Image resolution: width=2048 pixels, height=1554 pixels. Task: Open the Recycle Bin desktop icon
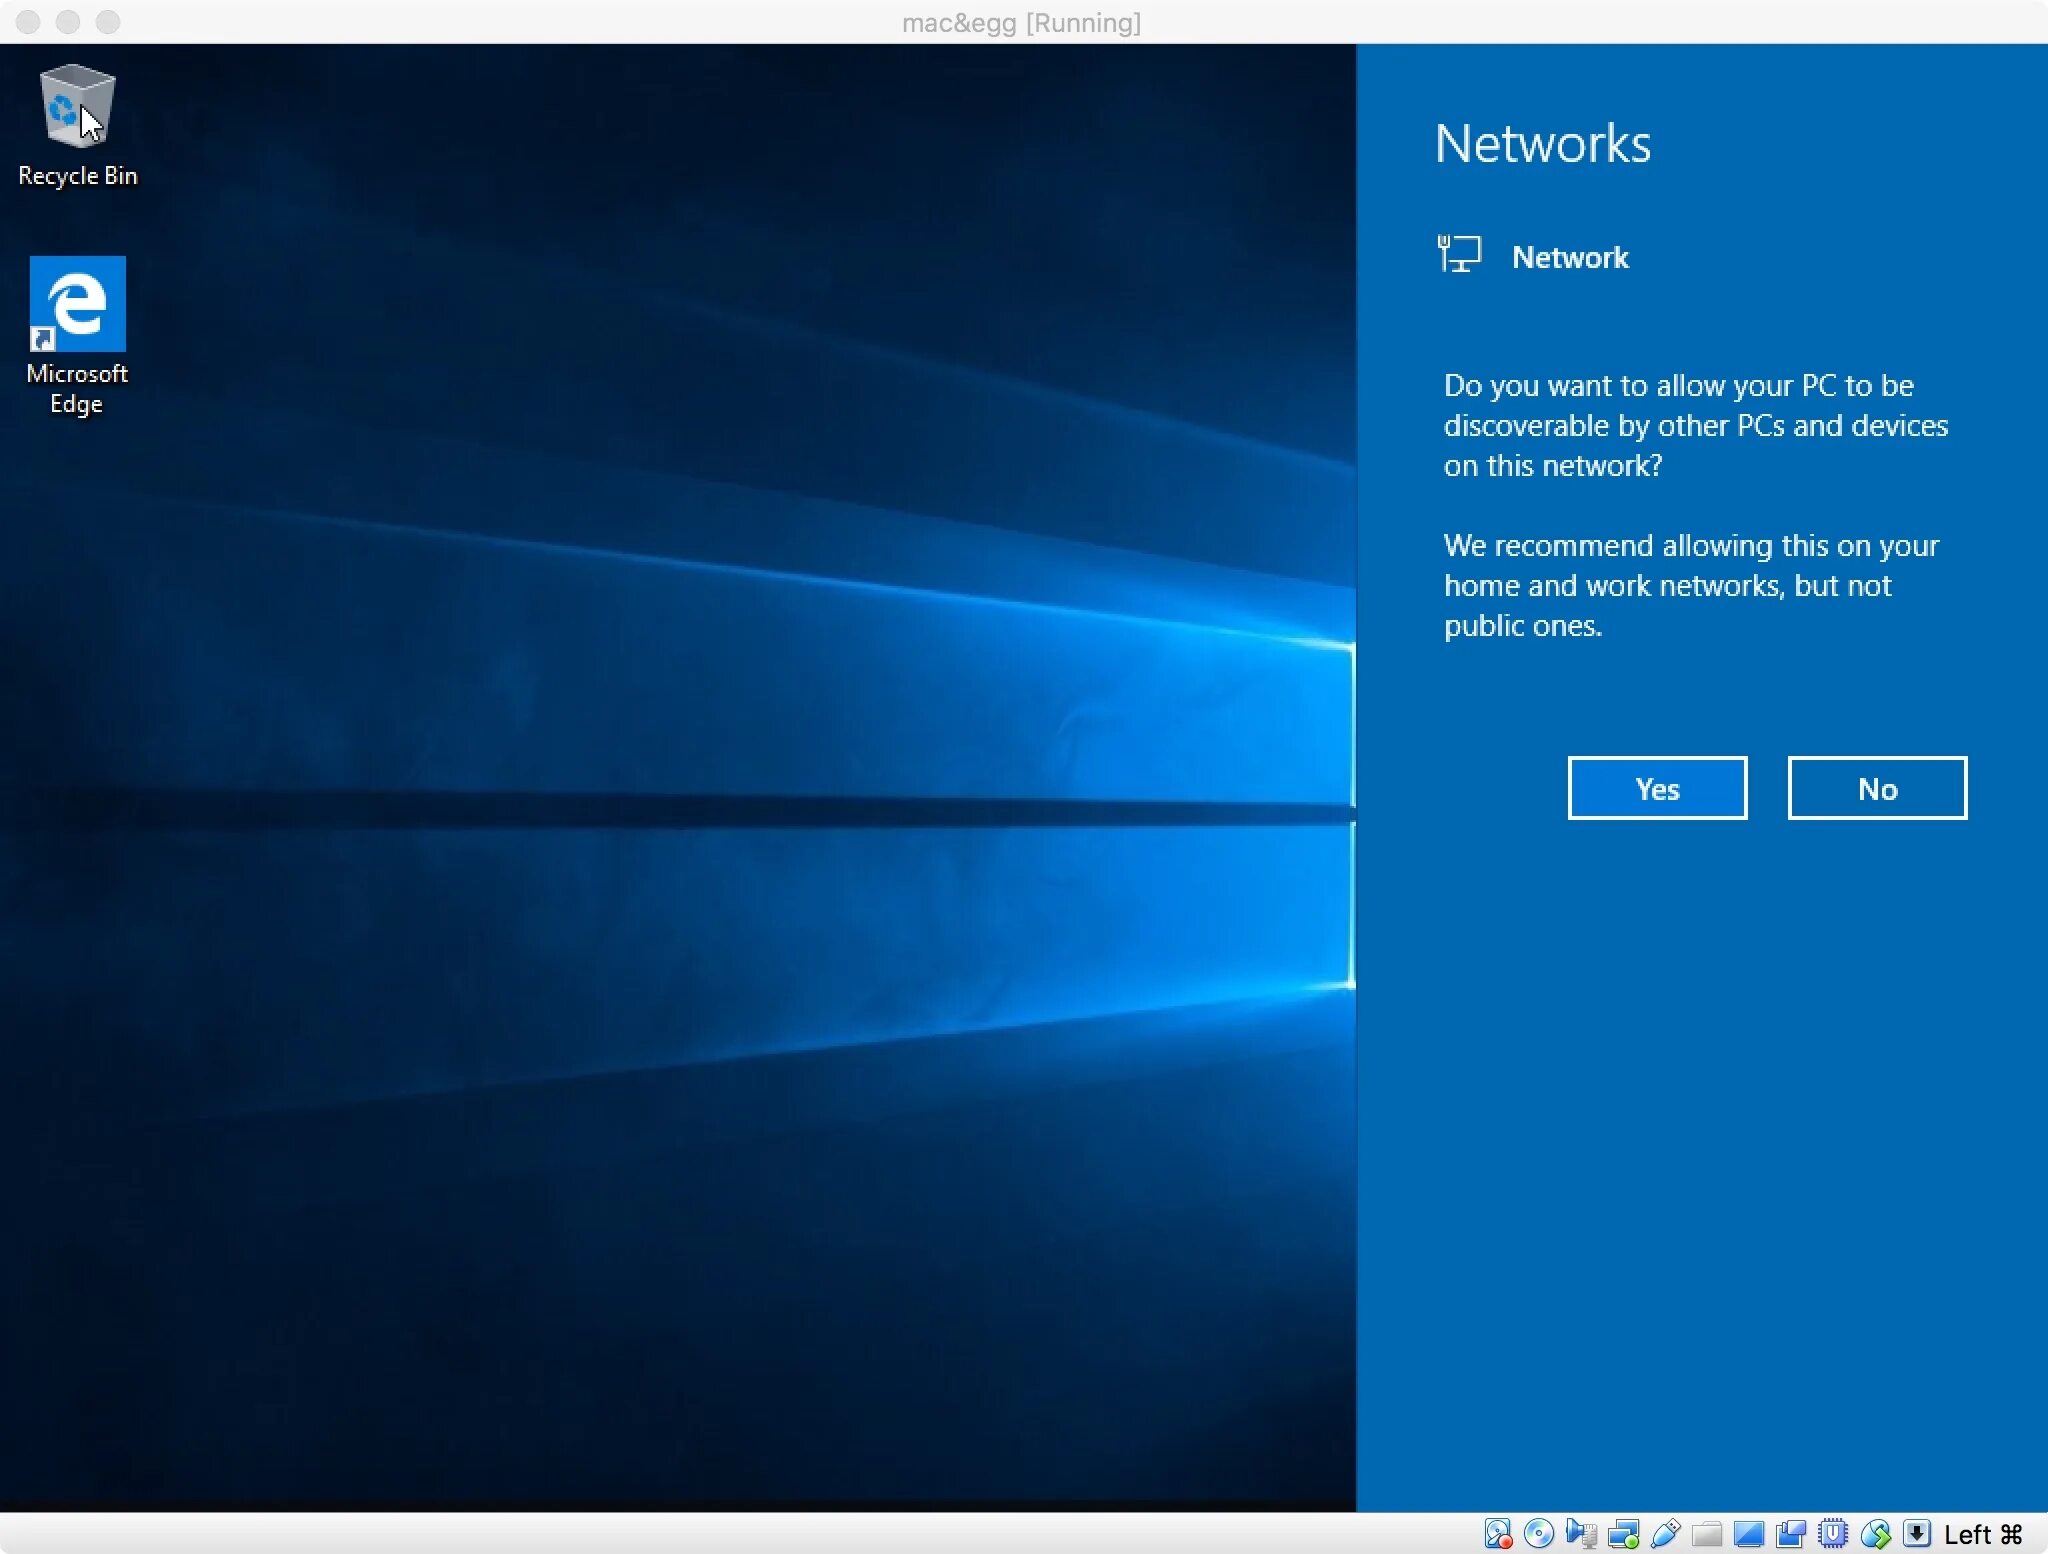tap(77, 125)
